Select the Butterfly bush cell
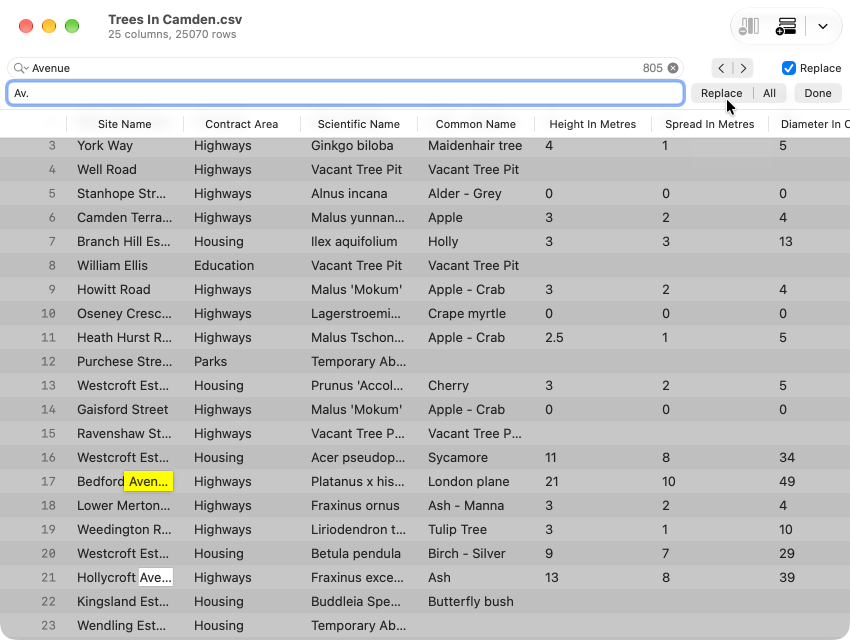Image resolution: width=850 pixels, height=640 pixels. [476, 601]
